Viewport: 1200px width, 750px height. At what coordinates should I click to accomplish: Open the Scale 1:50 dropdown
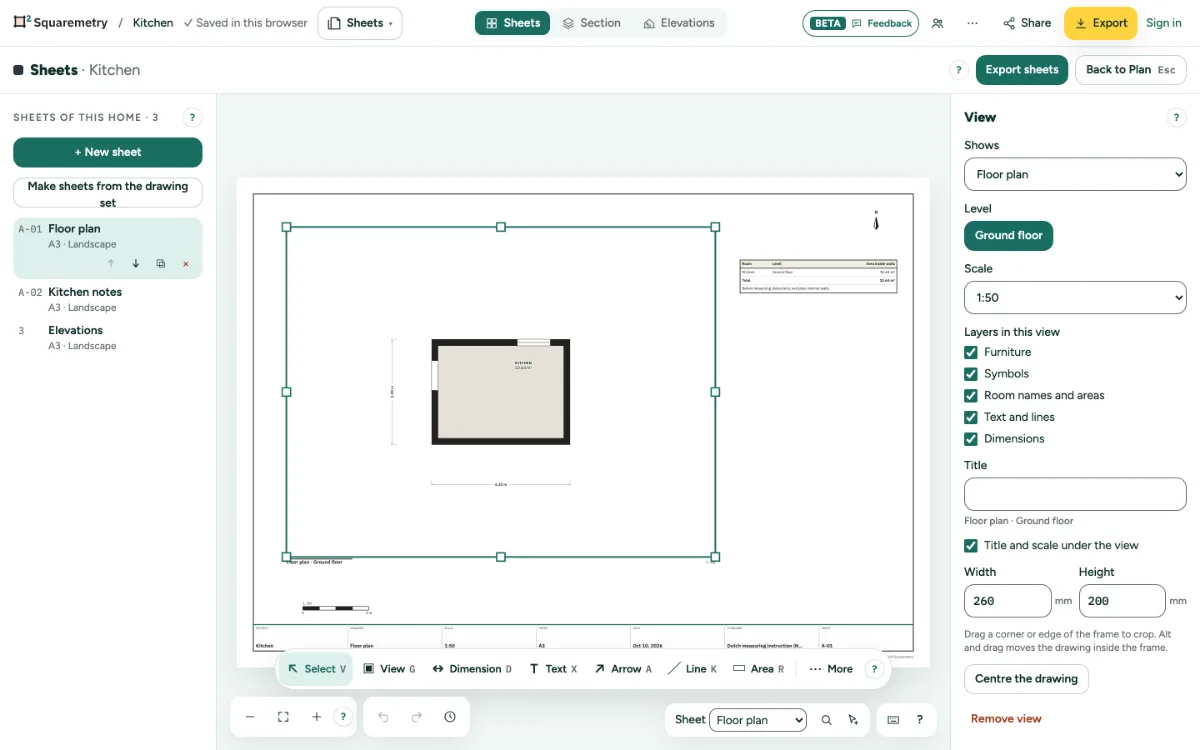(x=1075, y=298)
